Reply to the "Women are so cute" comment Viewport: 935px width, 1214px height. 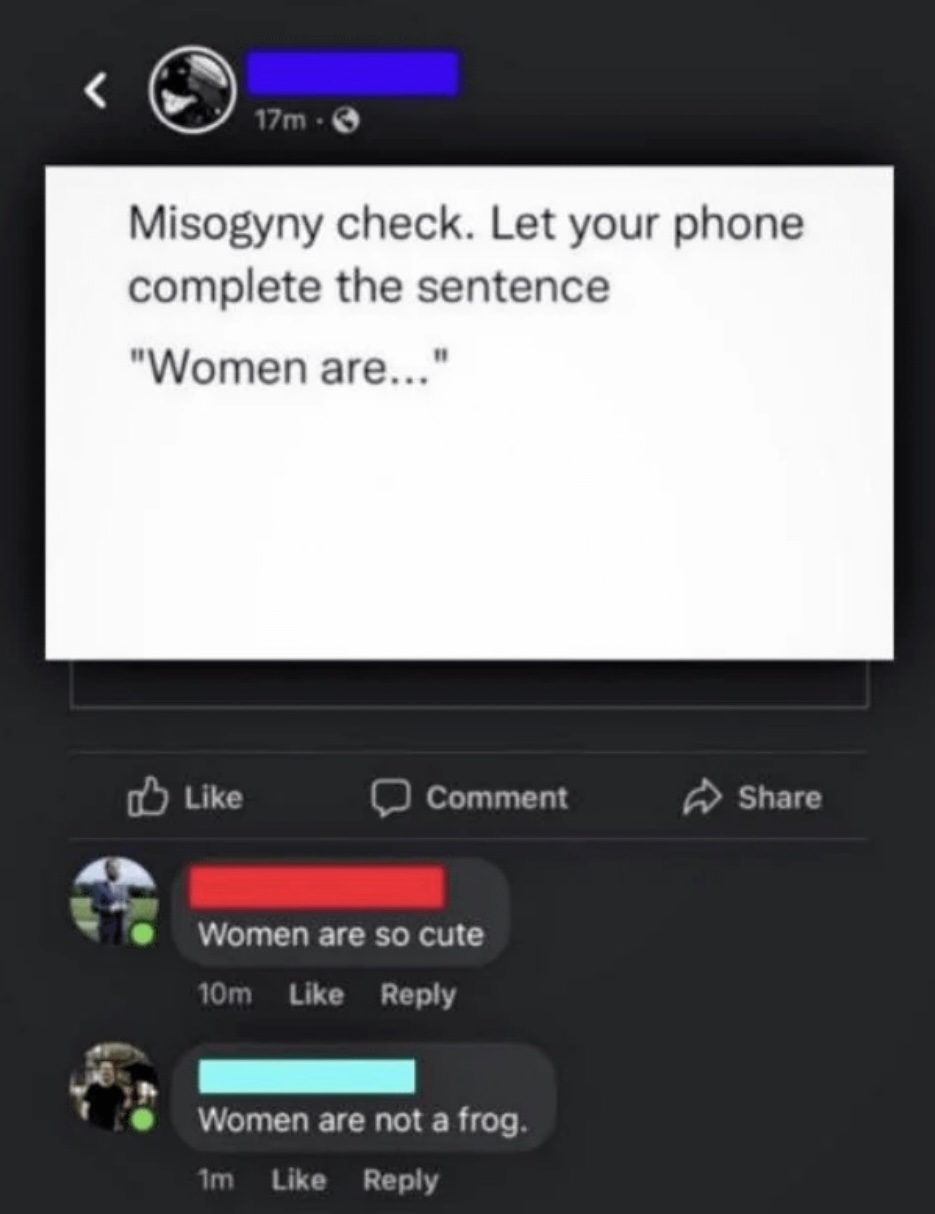pos(417,996)
